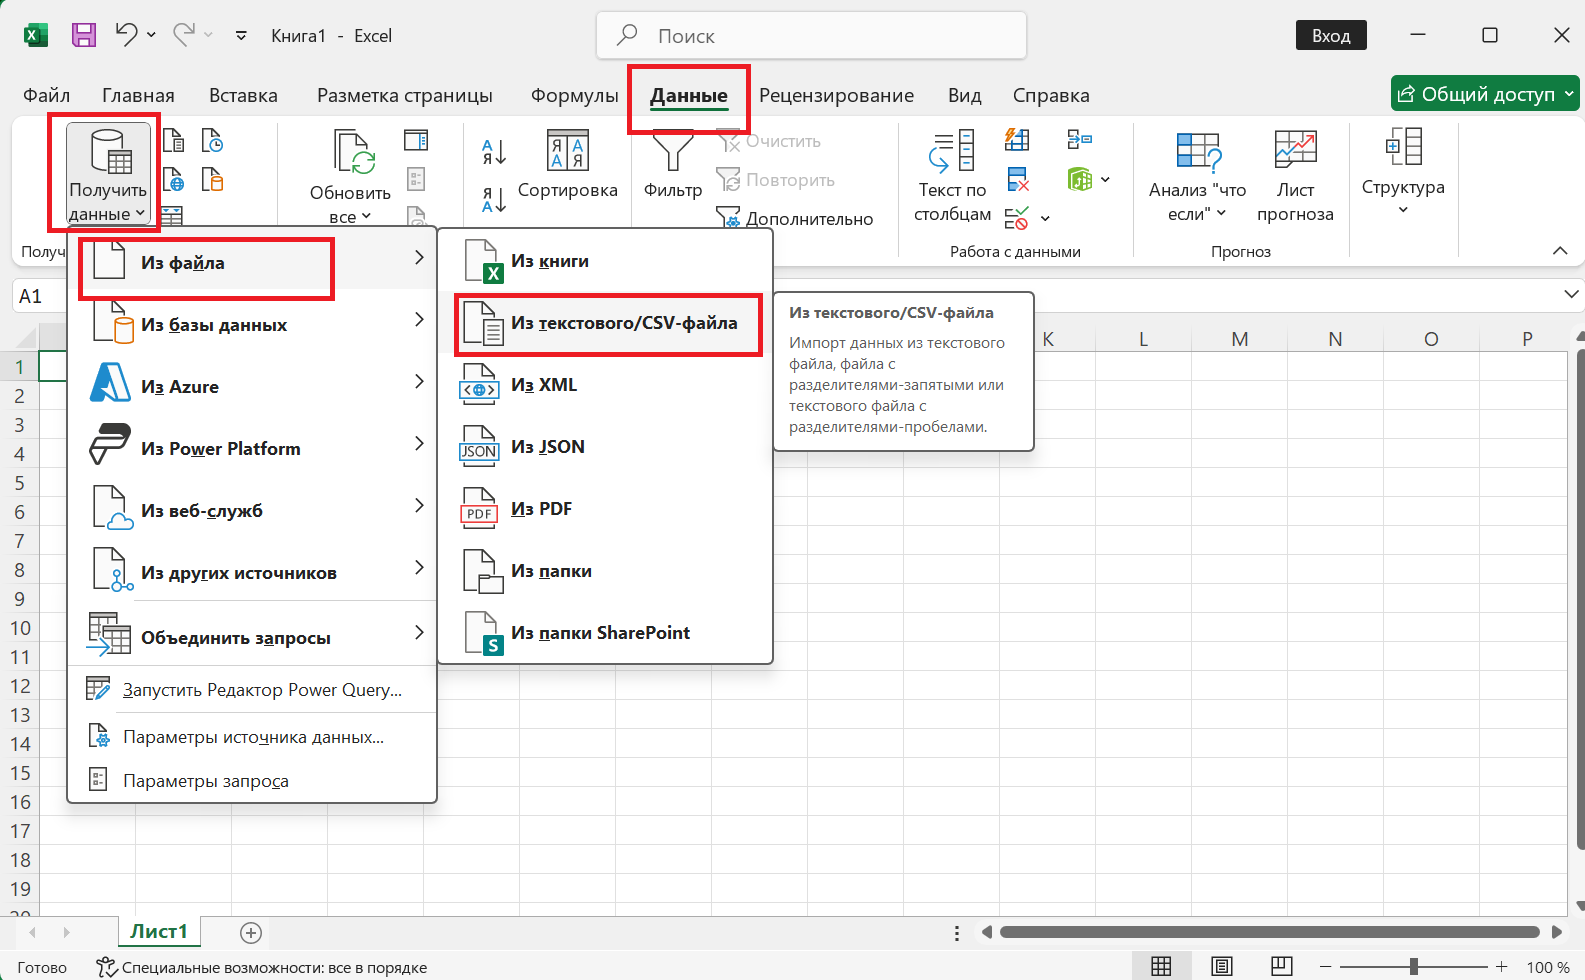Image resolution: width=1585 pixels, height=980 pixels.
Task: Add a new sheet with plus button
Action: click(251, 932)
